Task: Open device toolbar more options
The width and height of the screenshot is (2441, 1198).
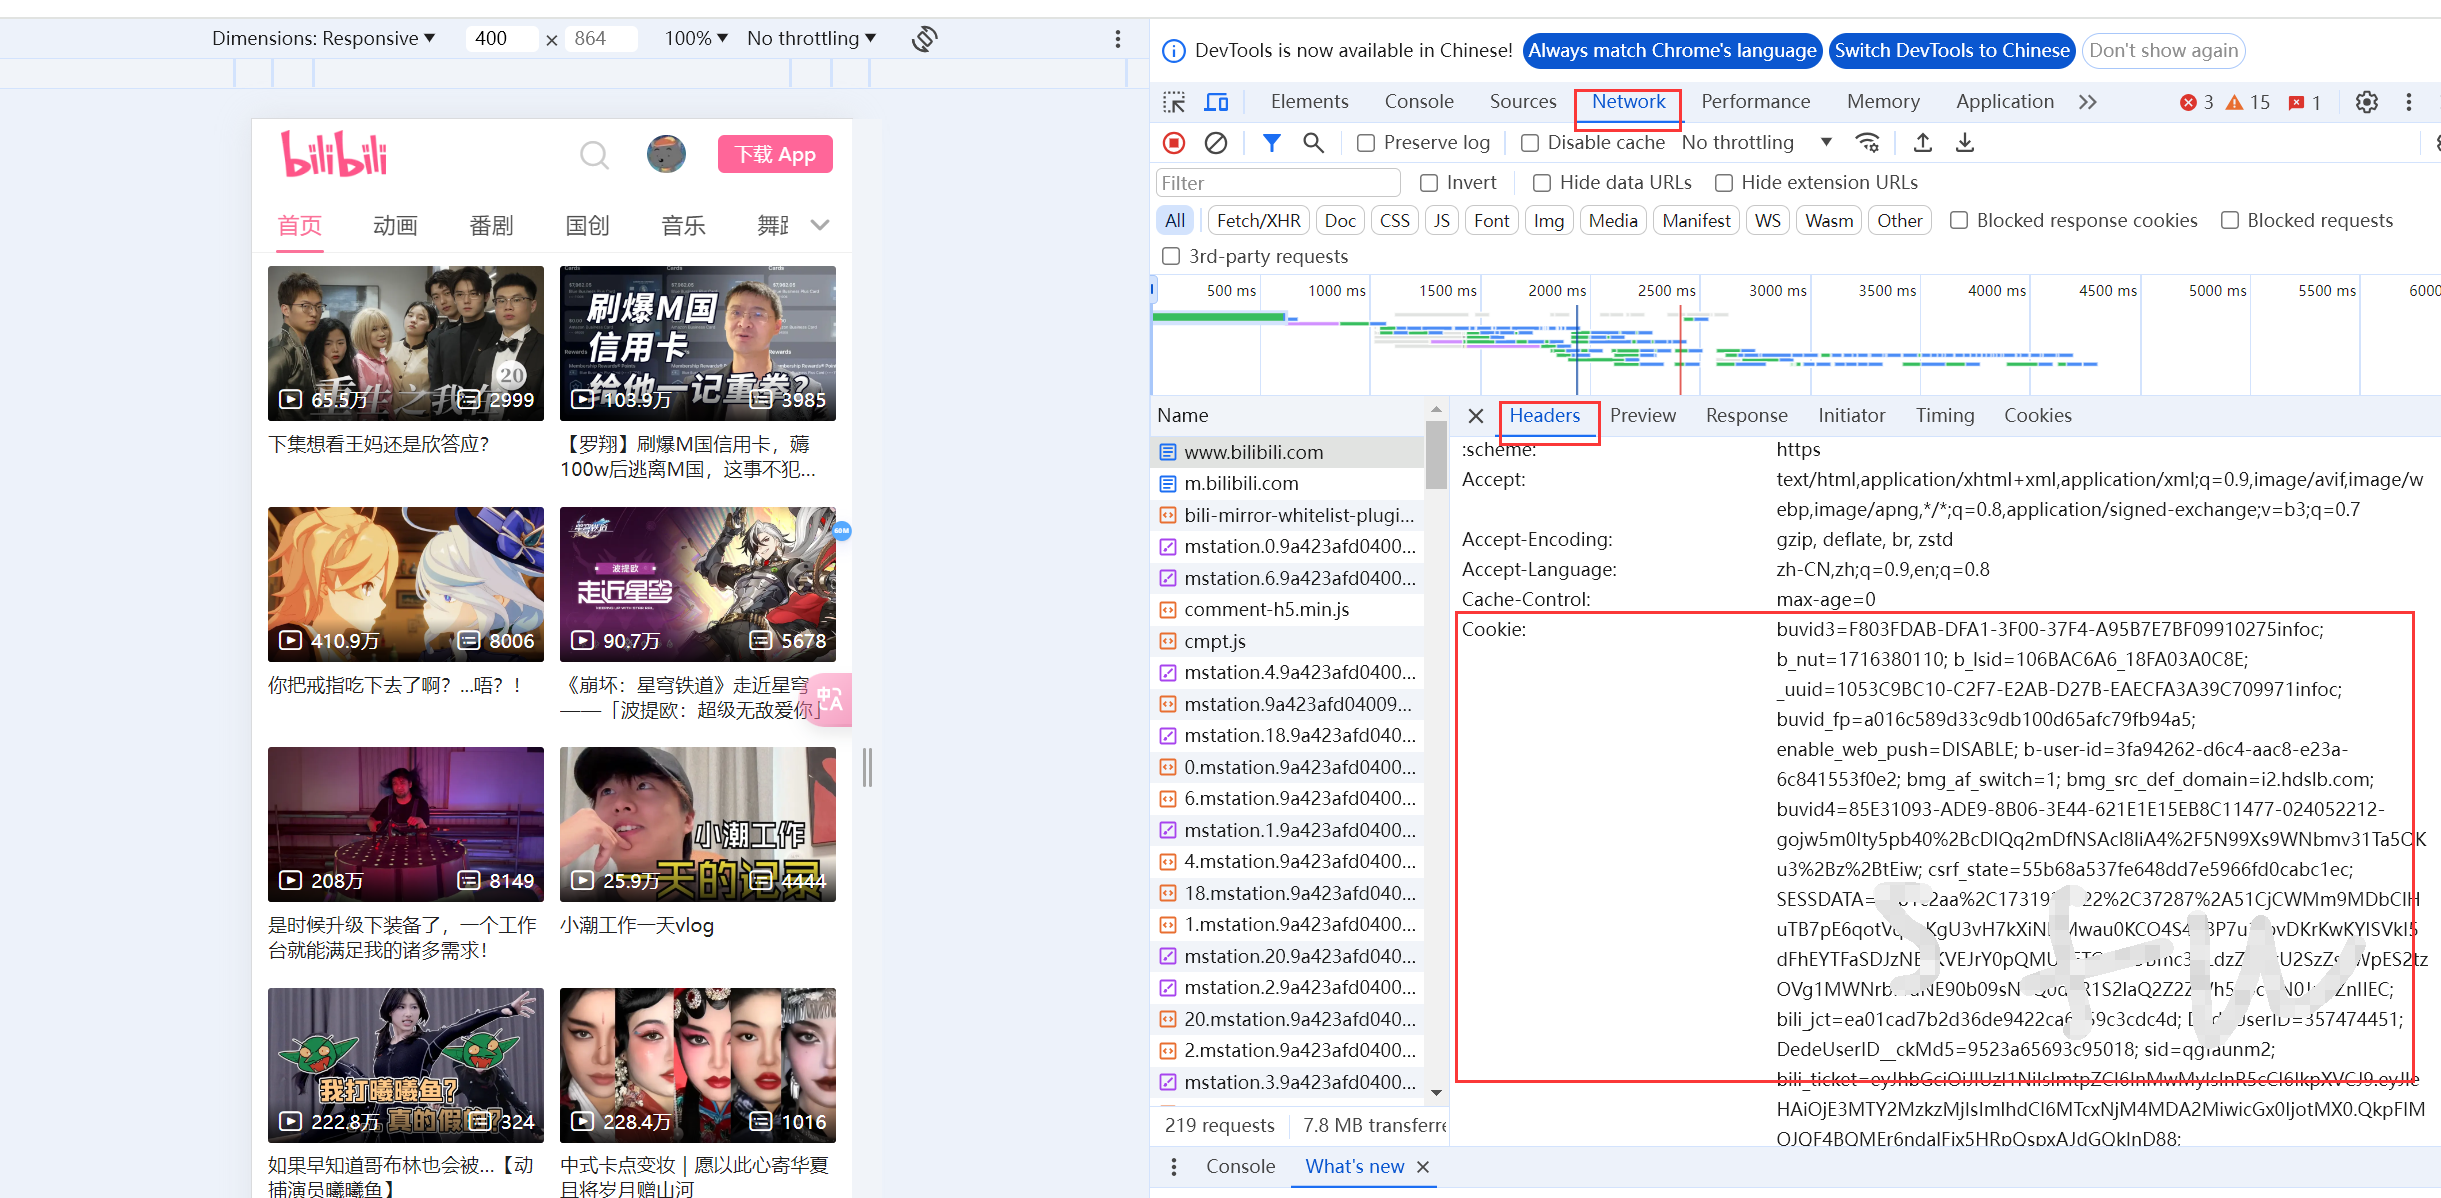Action: pos(1118,39)
